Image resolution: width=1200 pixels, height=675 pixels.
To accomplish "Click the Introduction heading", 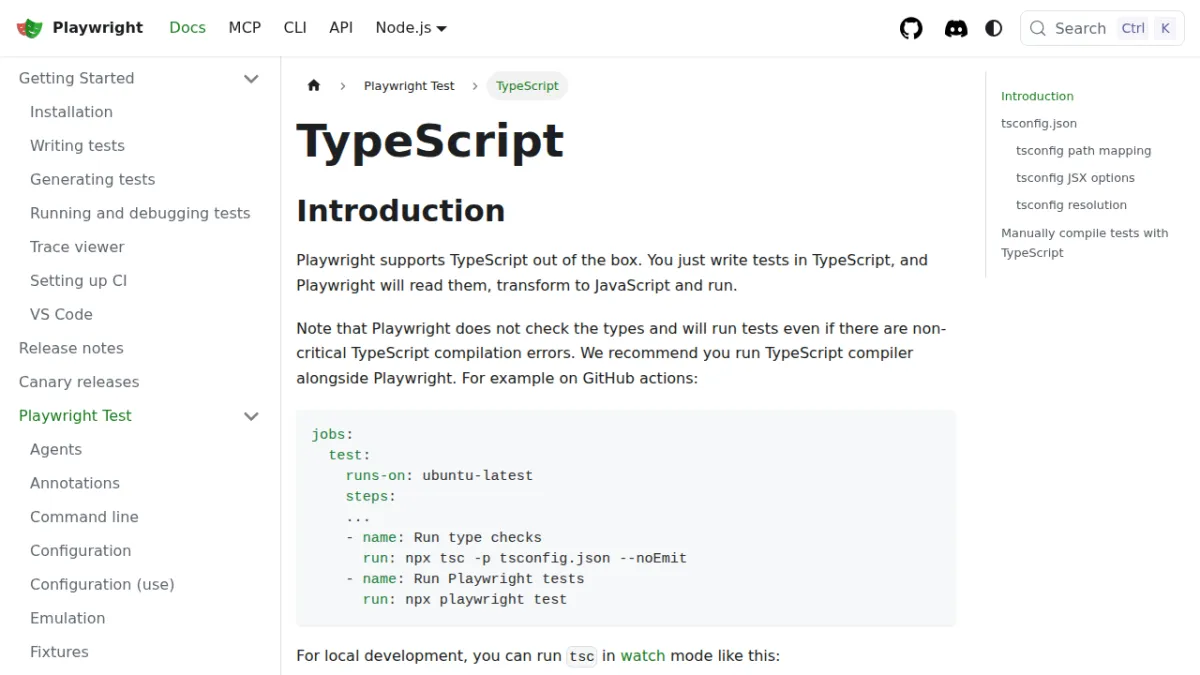I will [x=400, y=211].
